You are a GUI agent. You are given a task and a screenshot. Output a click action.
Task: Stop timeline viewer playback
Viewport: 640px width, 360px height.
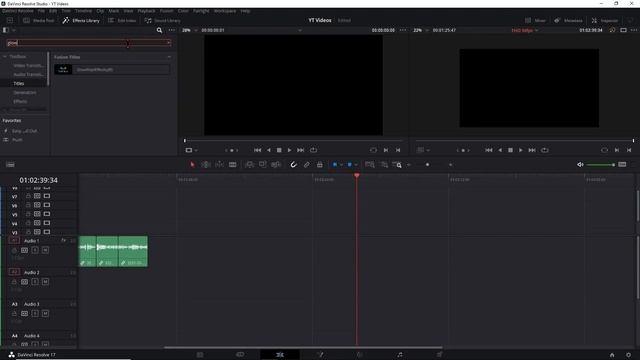(x=510, y=150)
